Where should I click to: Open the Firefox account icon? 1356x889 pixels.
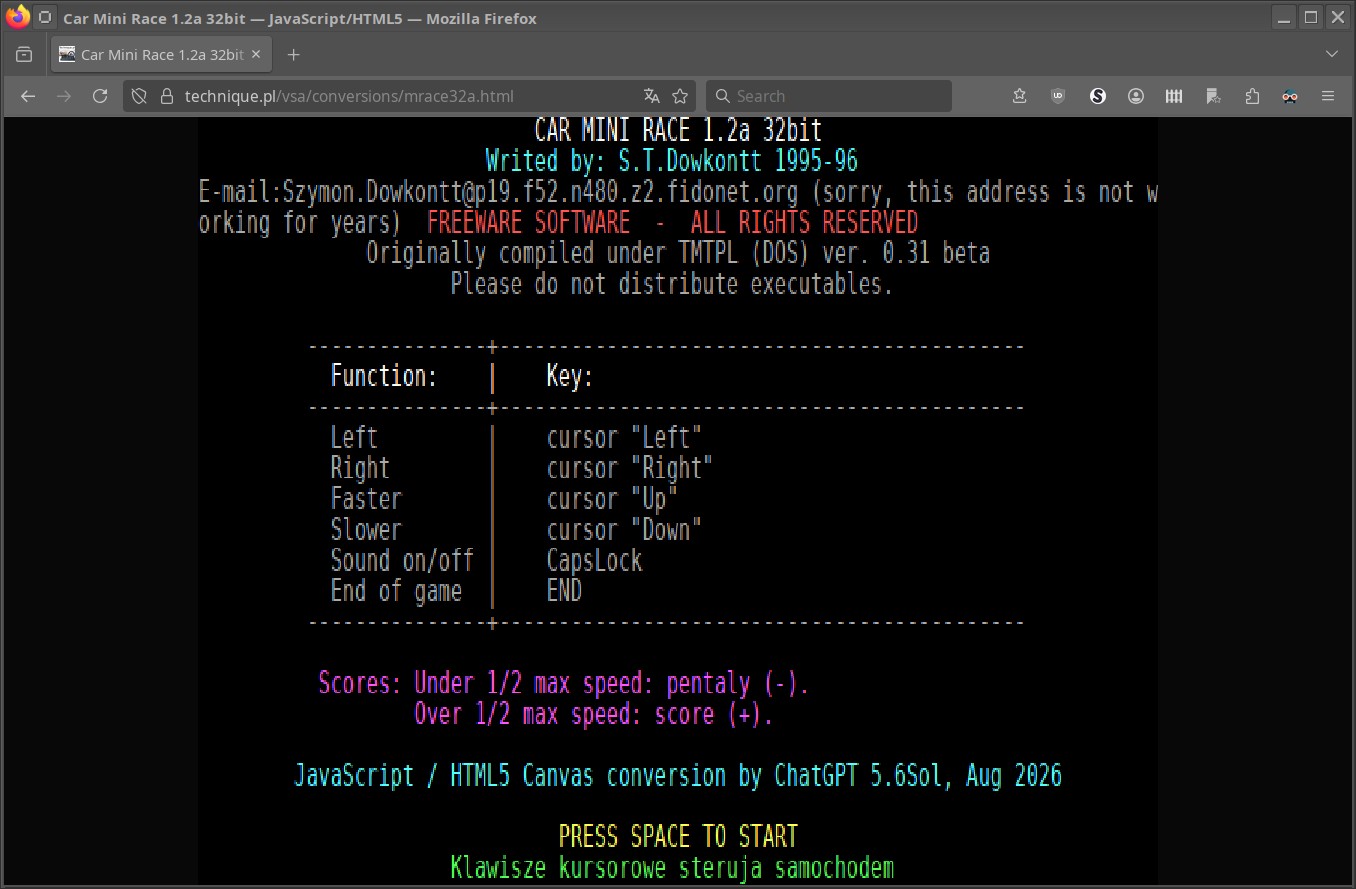(x=1136, y=96)
